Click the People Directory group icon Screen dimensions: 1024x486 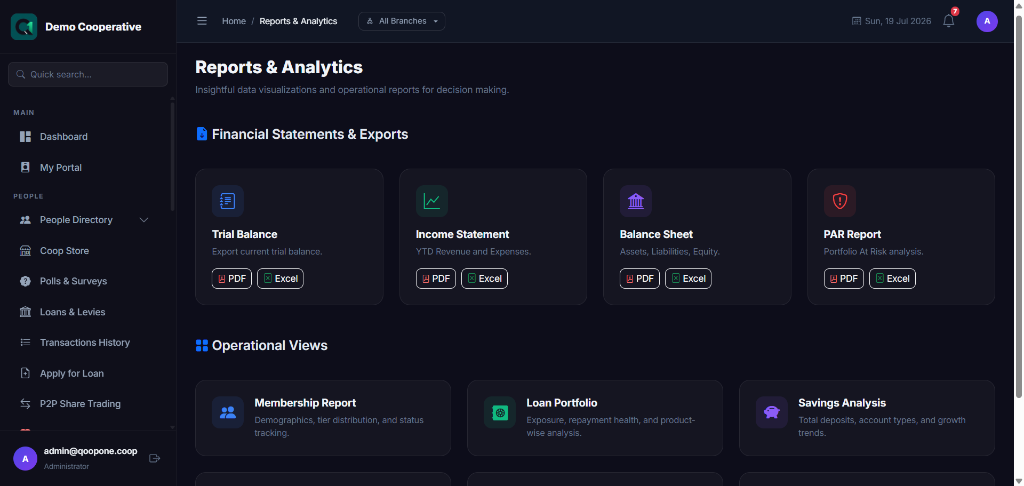coord(25,220)
